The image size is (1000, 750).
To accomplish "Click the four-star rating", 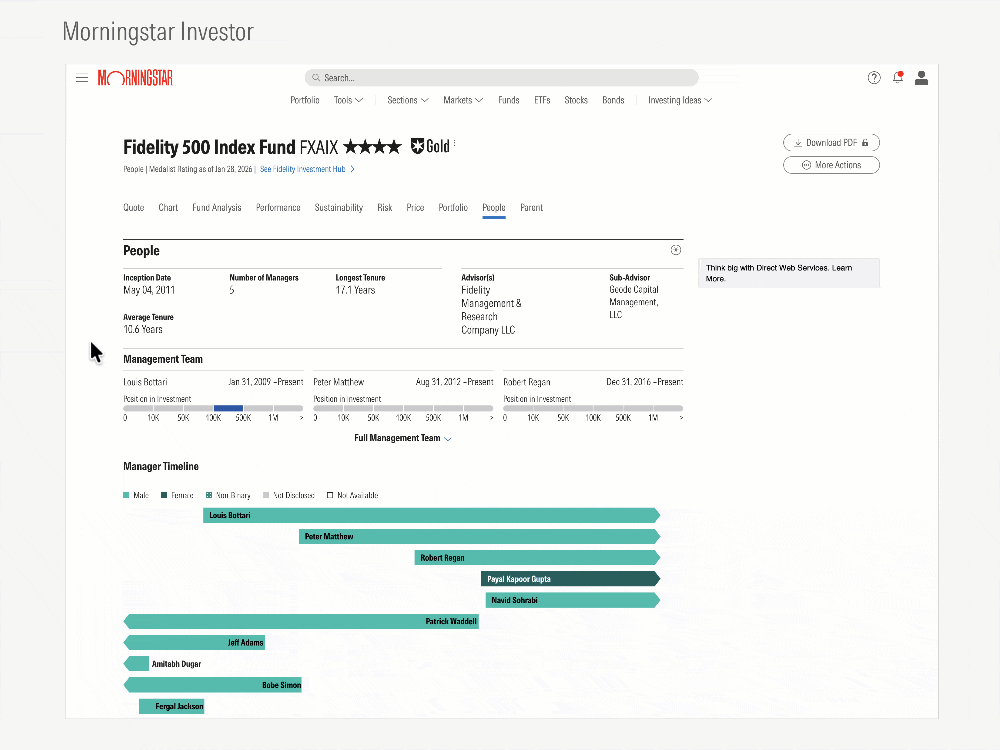I will tap(372, 147).
